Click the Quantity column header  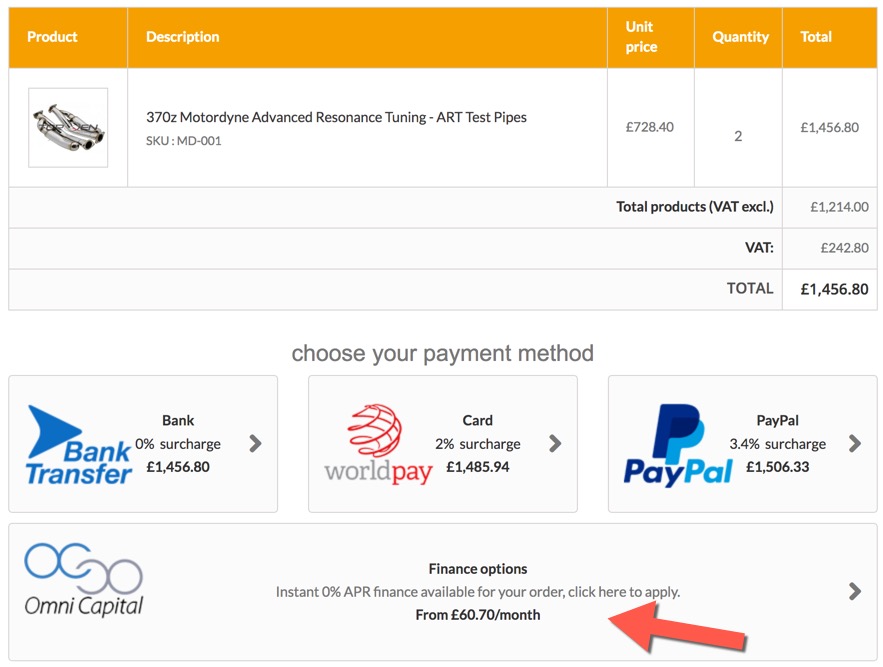741,37
